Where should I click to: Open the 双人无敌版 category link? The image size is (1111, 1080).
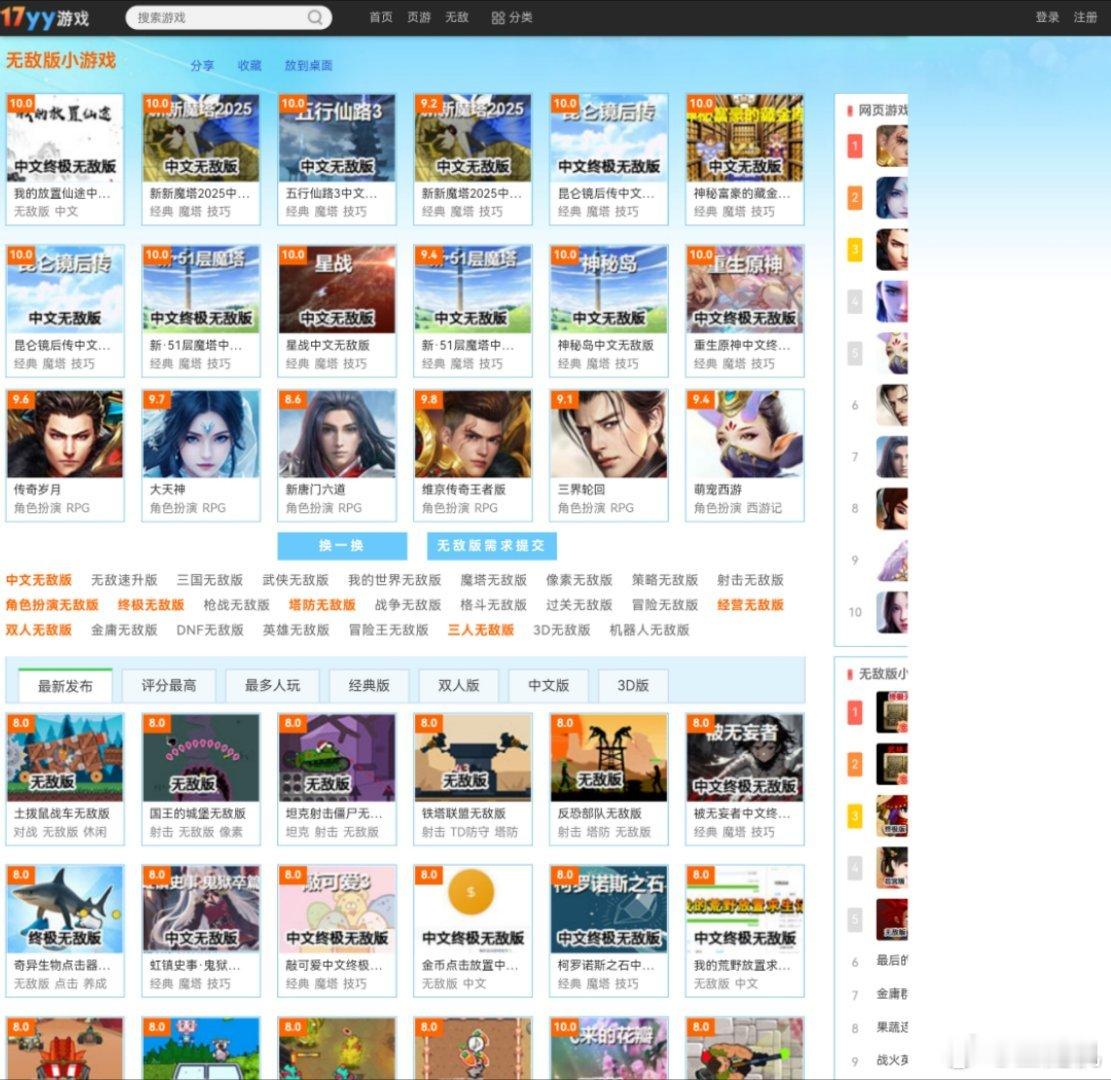(x=39, y=629)
